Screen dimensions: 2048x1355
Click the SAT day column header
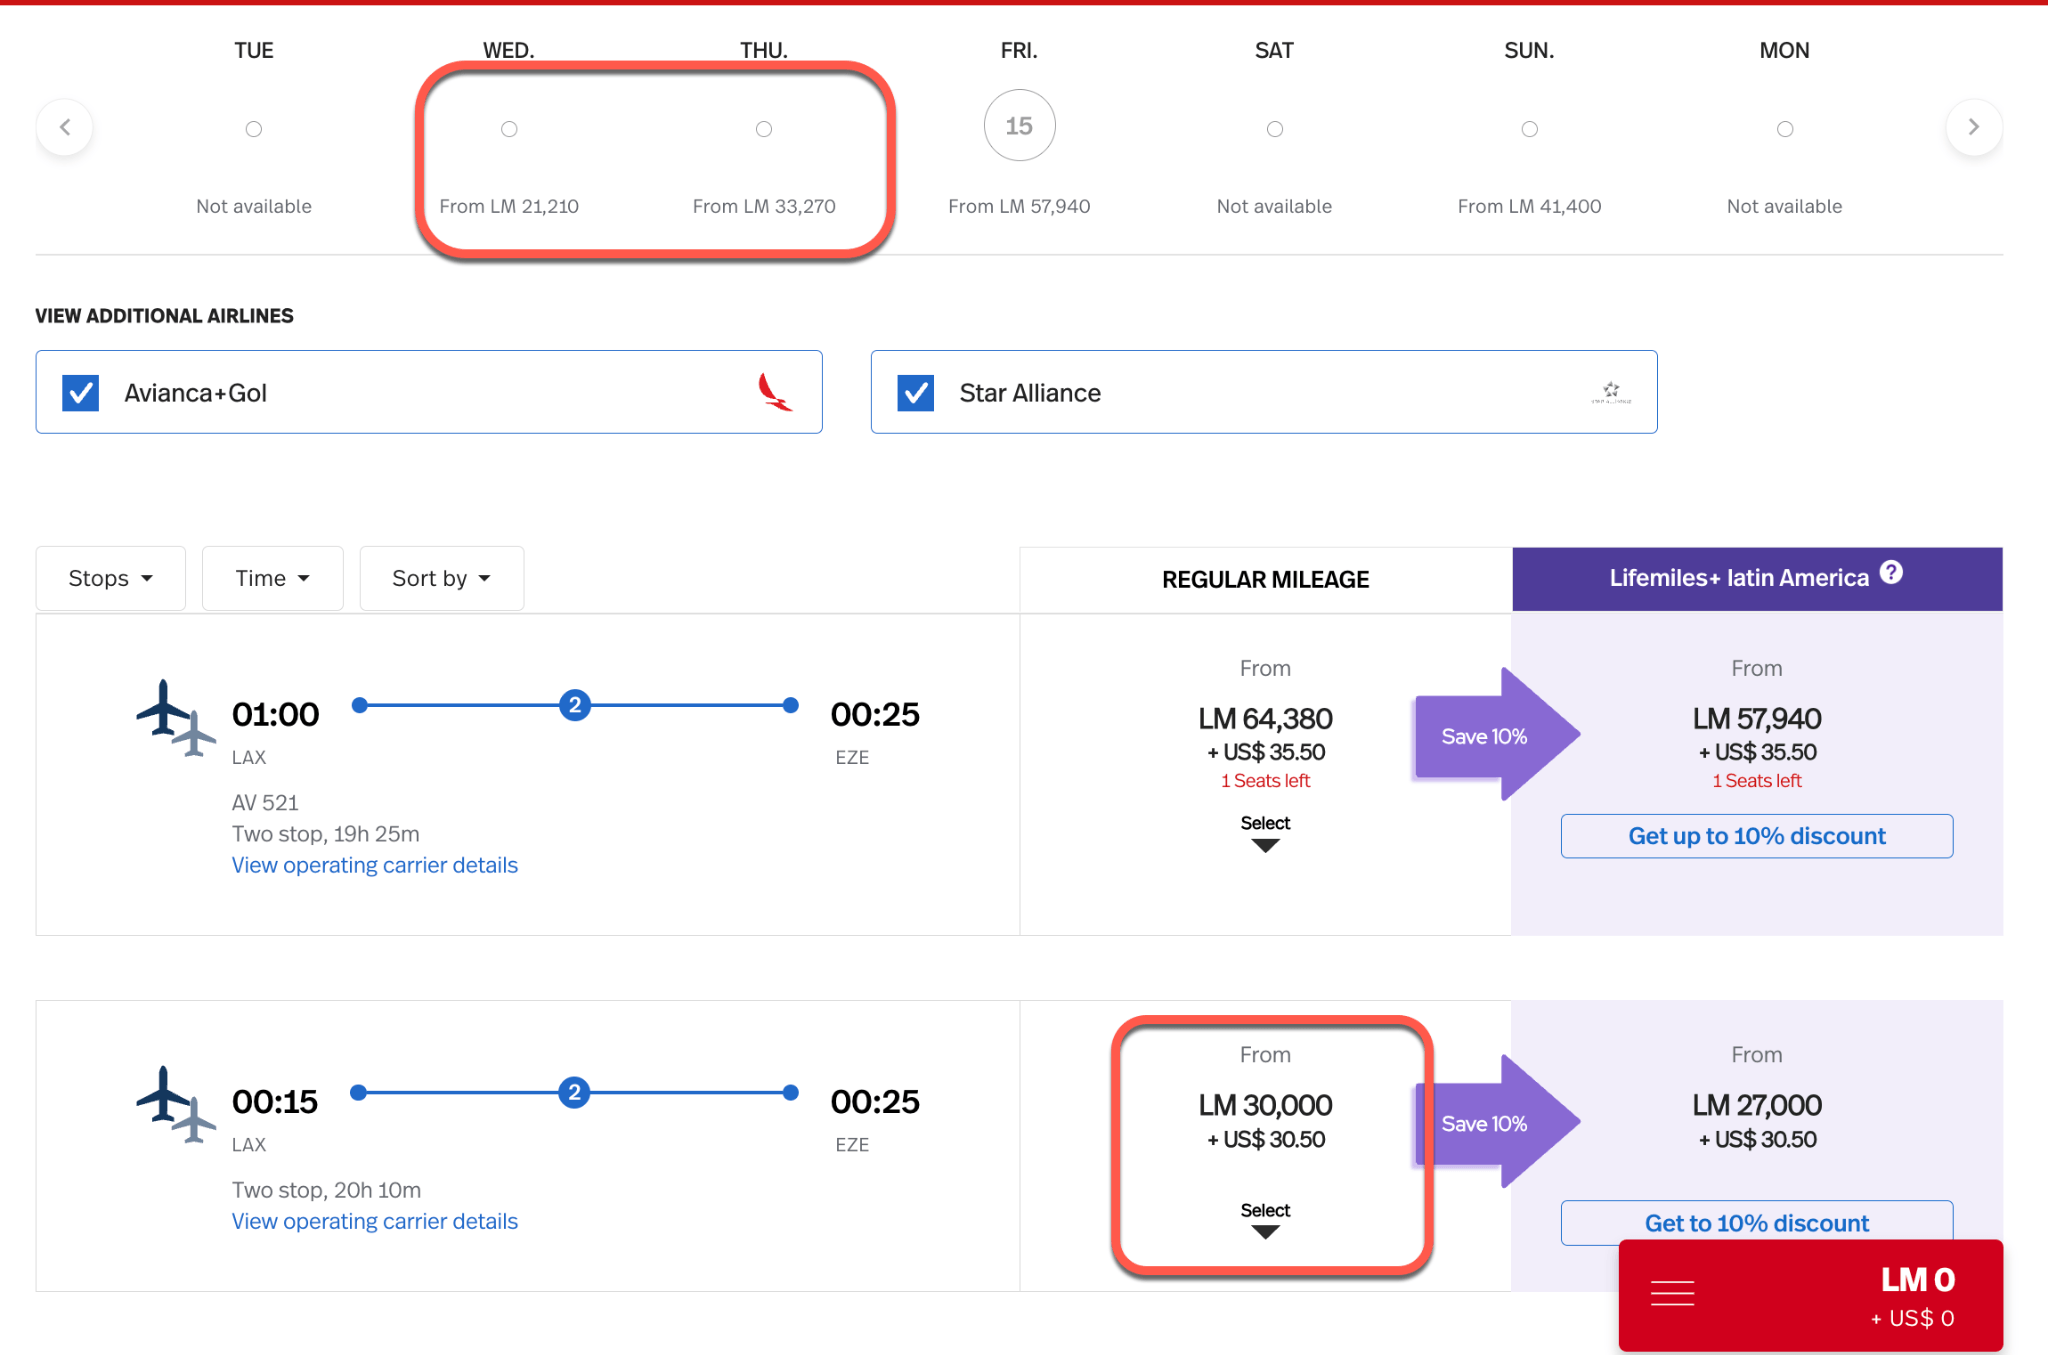(x=1275, y=51)
